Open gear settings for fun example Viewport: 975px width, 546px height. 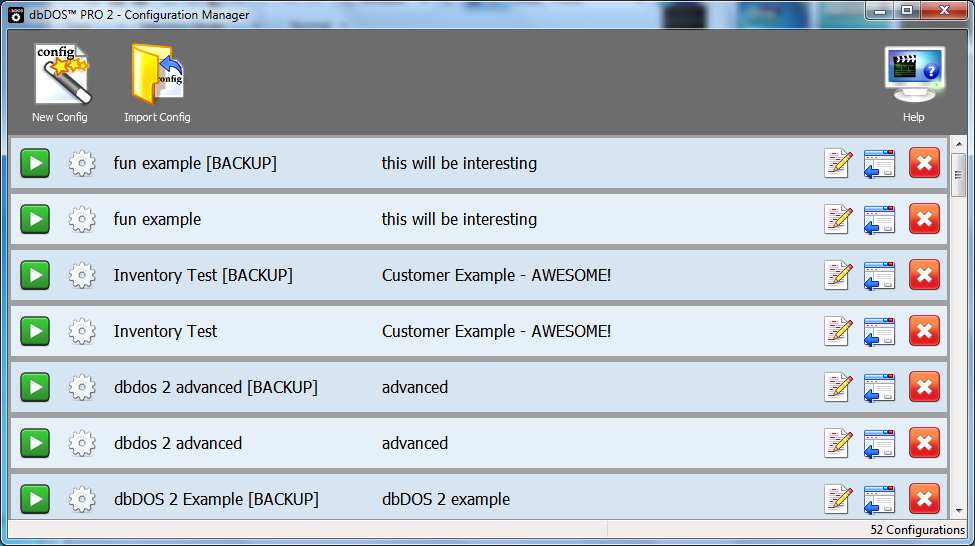click(x=82, y=220)
